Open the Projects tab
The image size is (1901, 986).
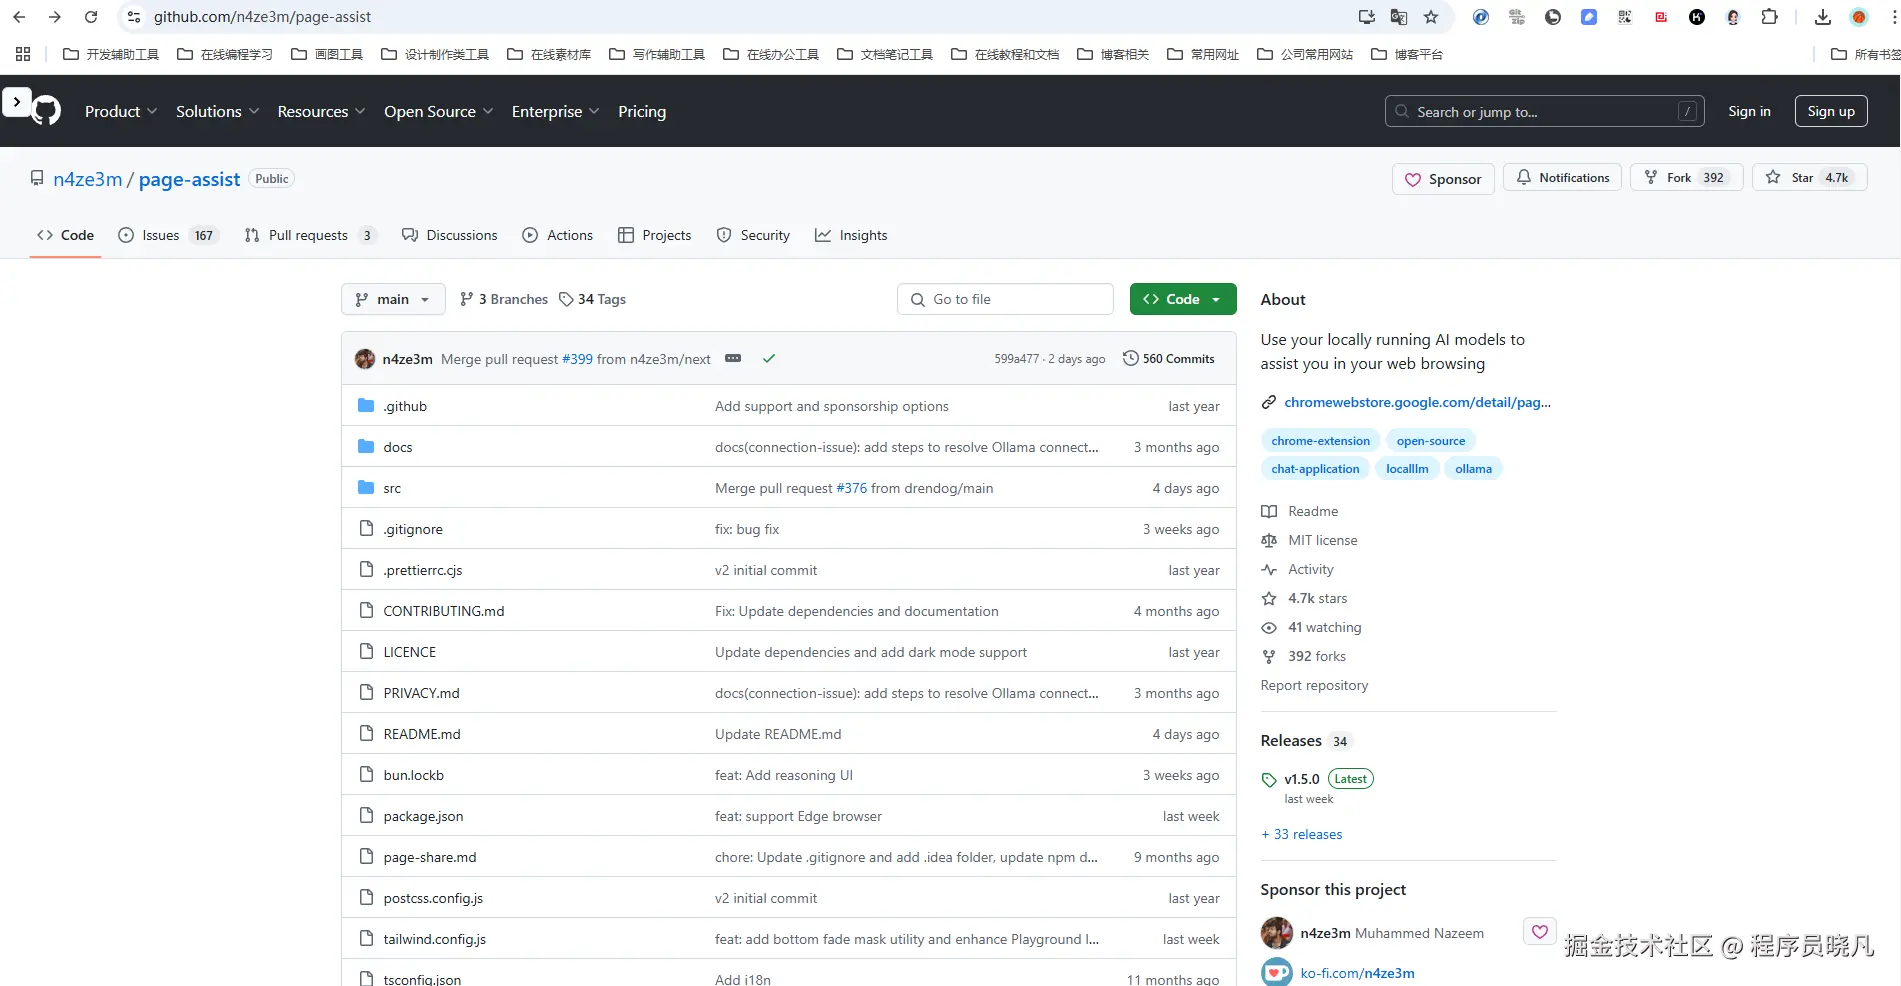coord(655,235)
